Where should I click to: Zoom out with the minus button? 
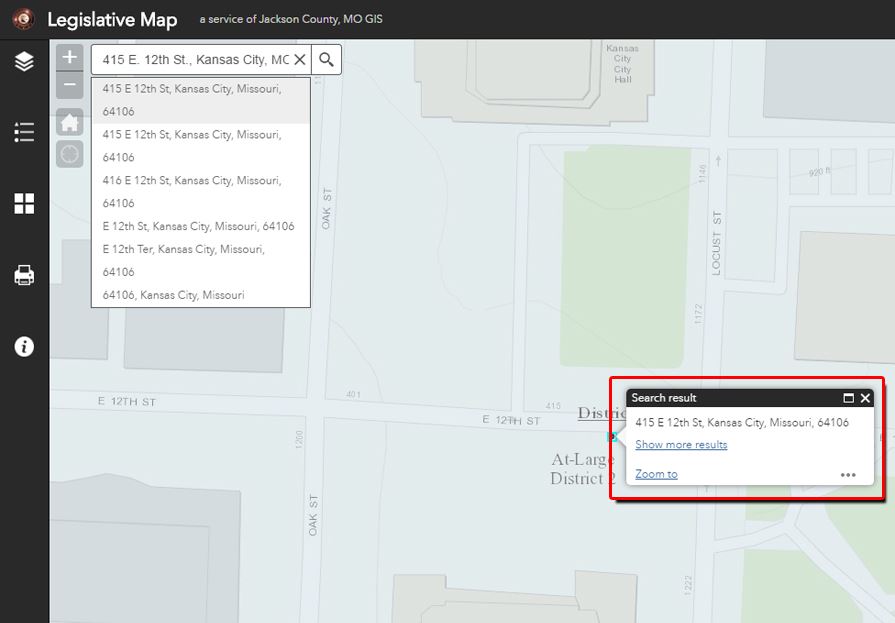[69, 85]
